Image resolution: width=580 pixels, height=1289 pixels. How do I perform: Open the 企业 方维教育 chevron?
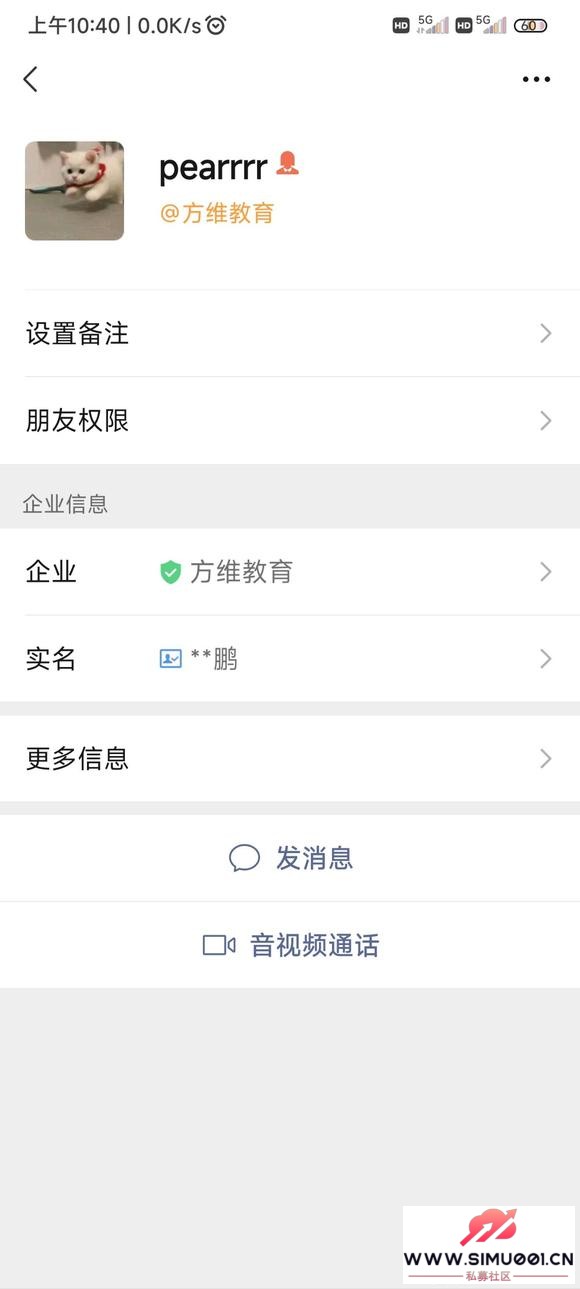pyautogui.click(x=546, y=572)
